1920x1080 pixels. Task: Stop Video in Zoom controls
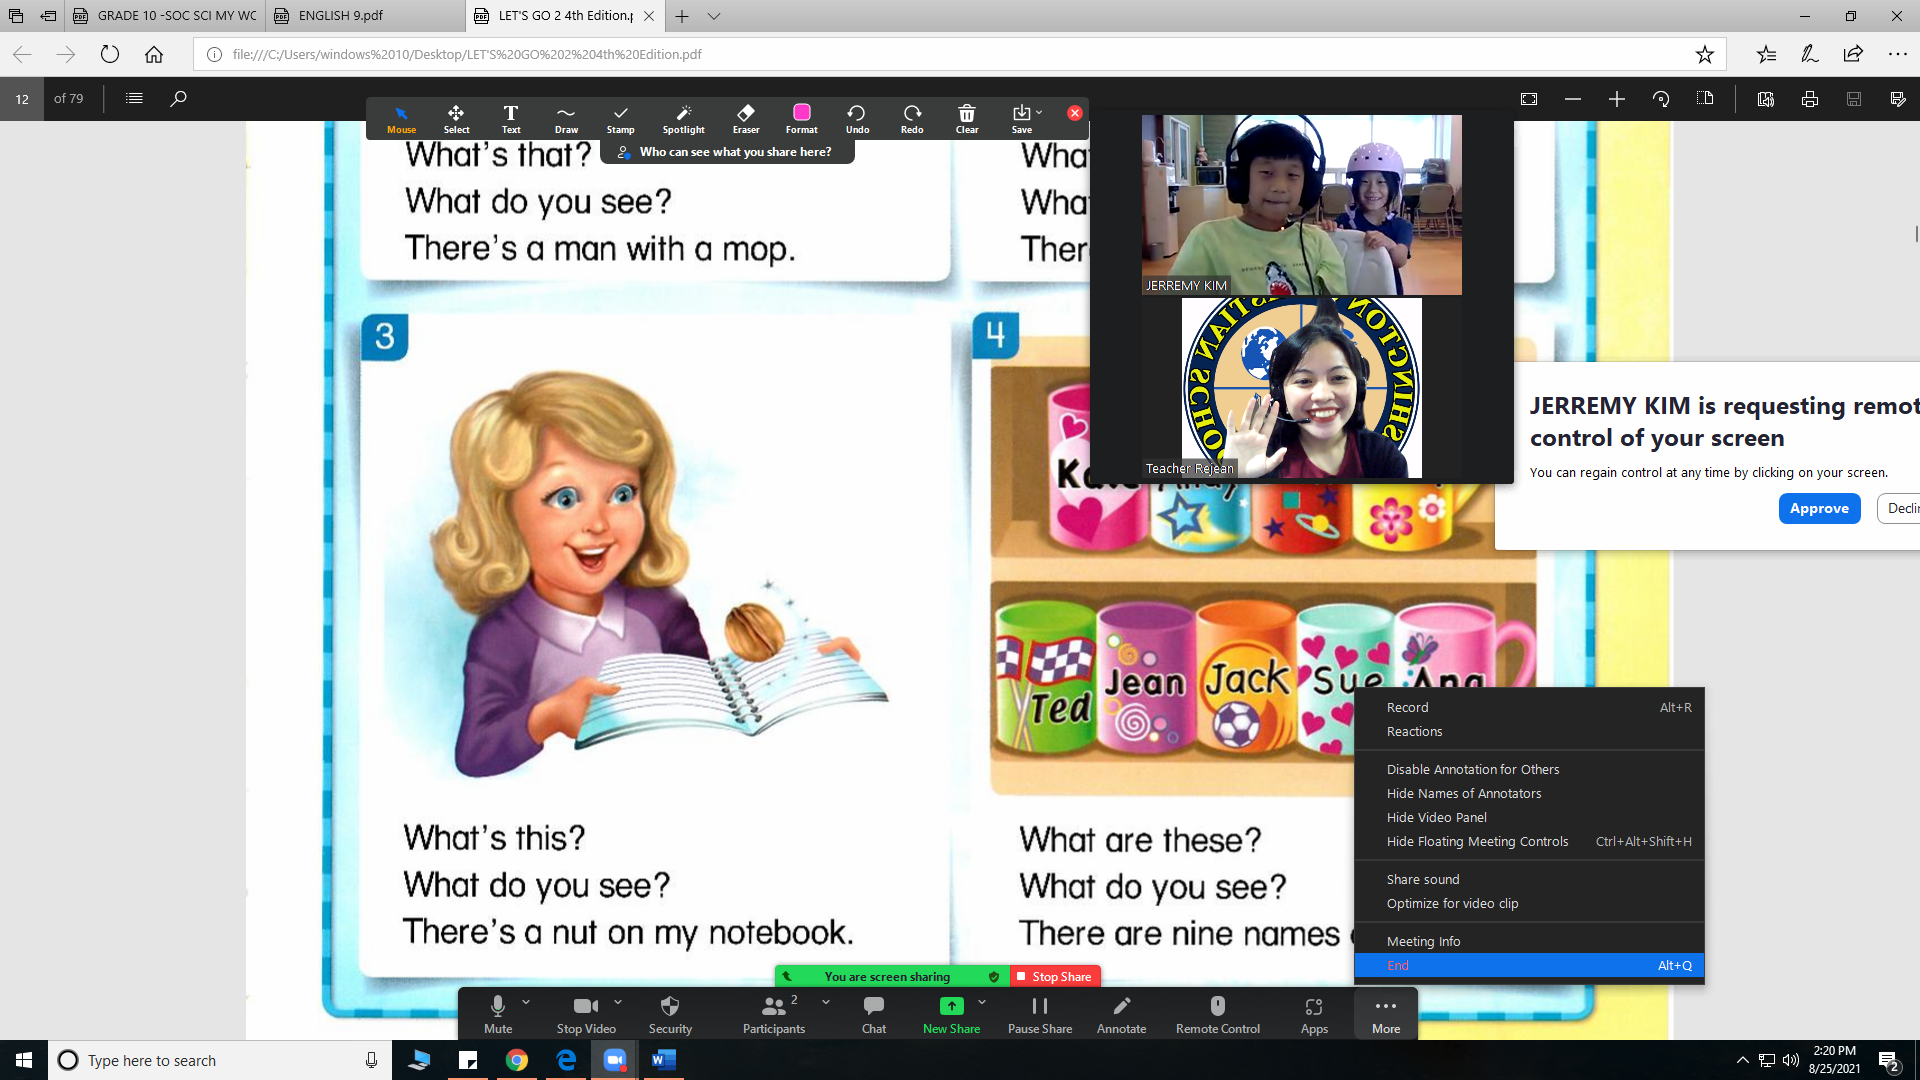586,1014
